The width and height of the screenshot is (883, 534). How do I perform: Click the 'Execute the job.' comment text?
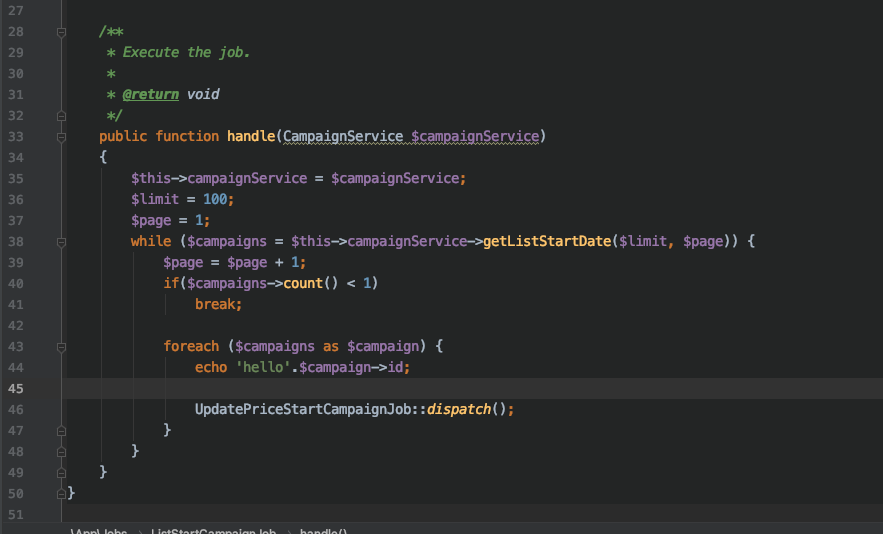pos(186,52)
